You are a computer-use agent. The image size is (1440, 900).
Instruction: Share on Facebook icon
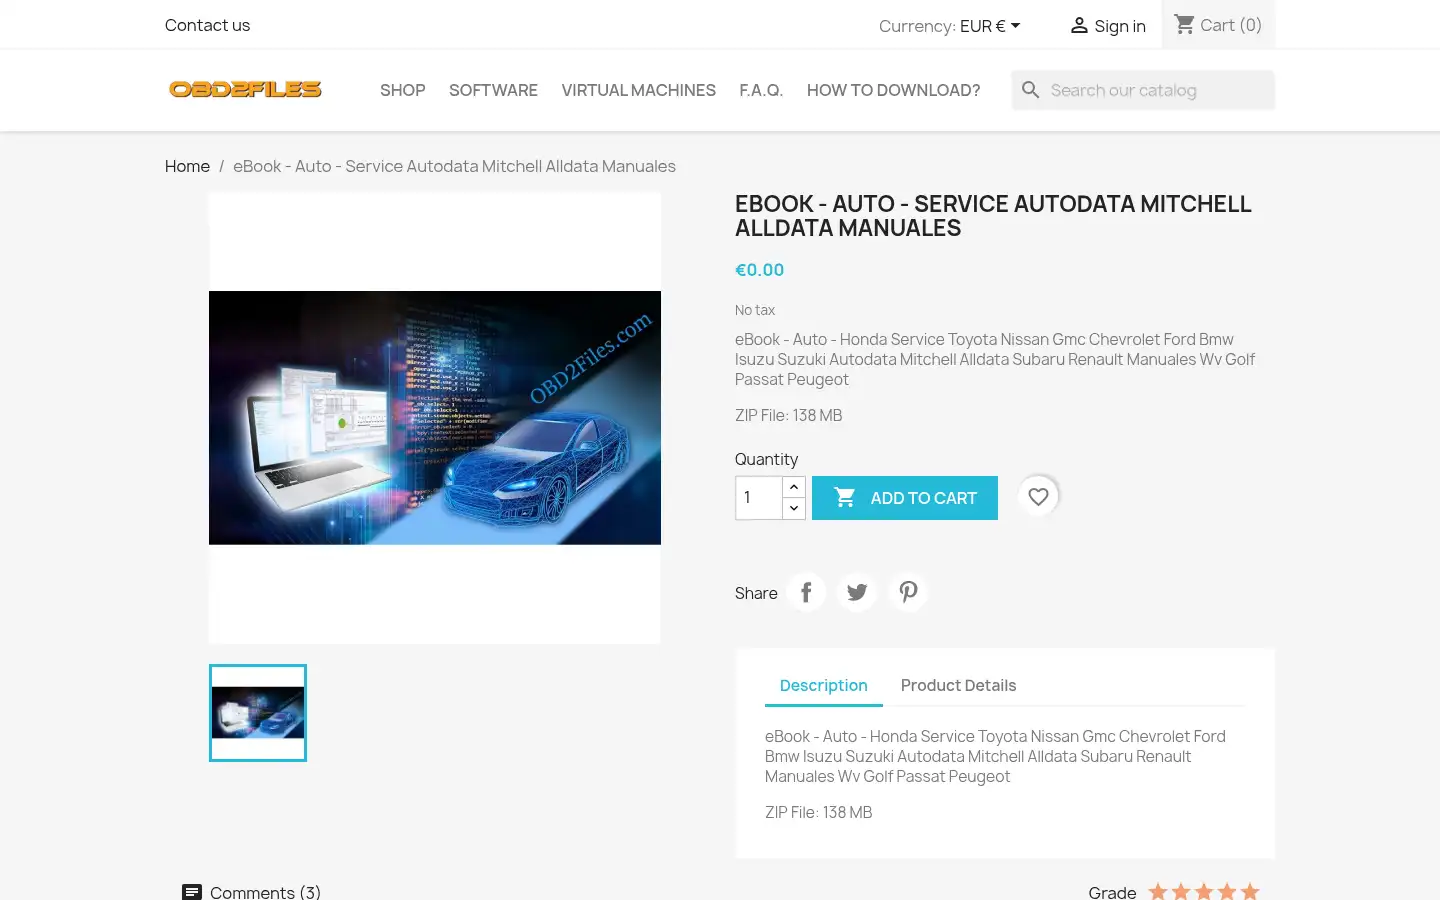click(806, 592)
